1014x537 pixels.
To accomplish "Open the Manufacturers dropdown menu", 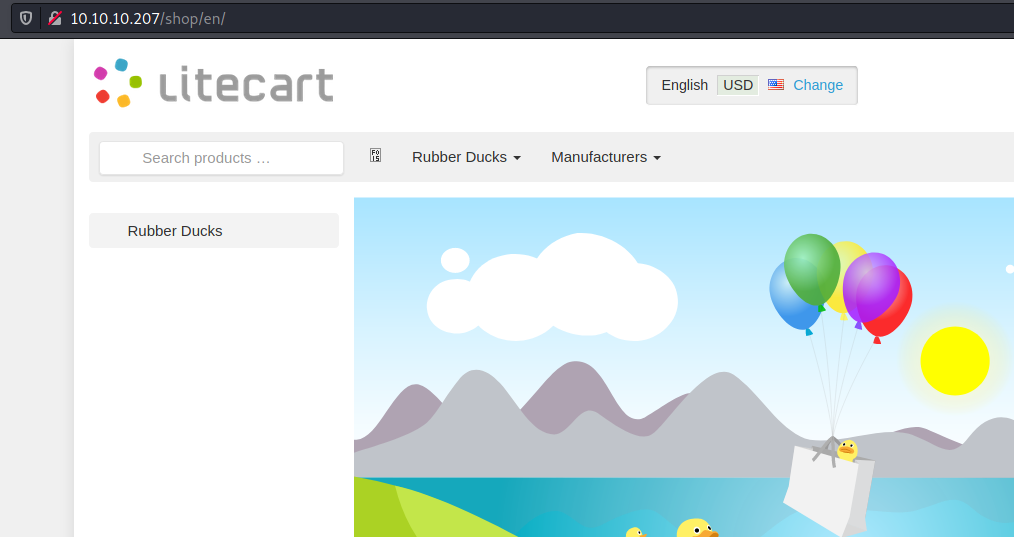I will [606, 157].
